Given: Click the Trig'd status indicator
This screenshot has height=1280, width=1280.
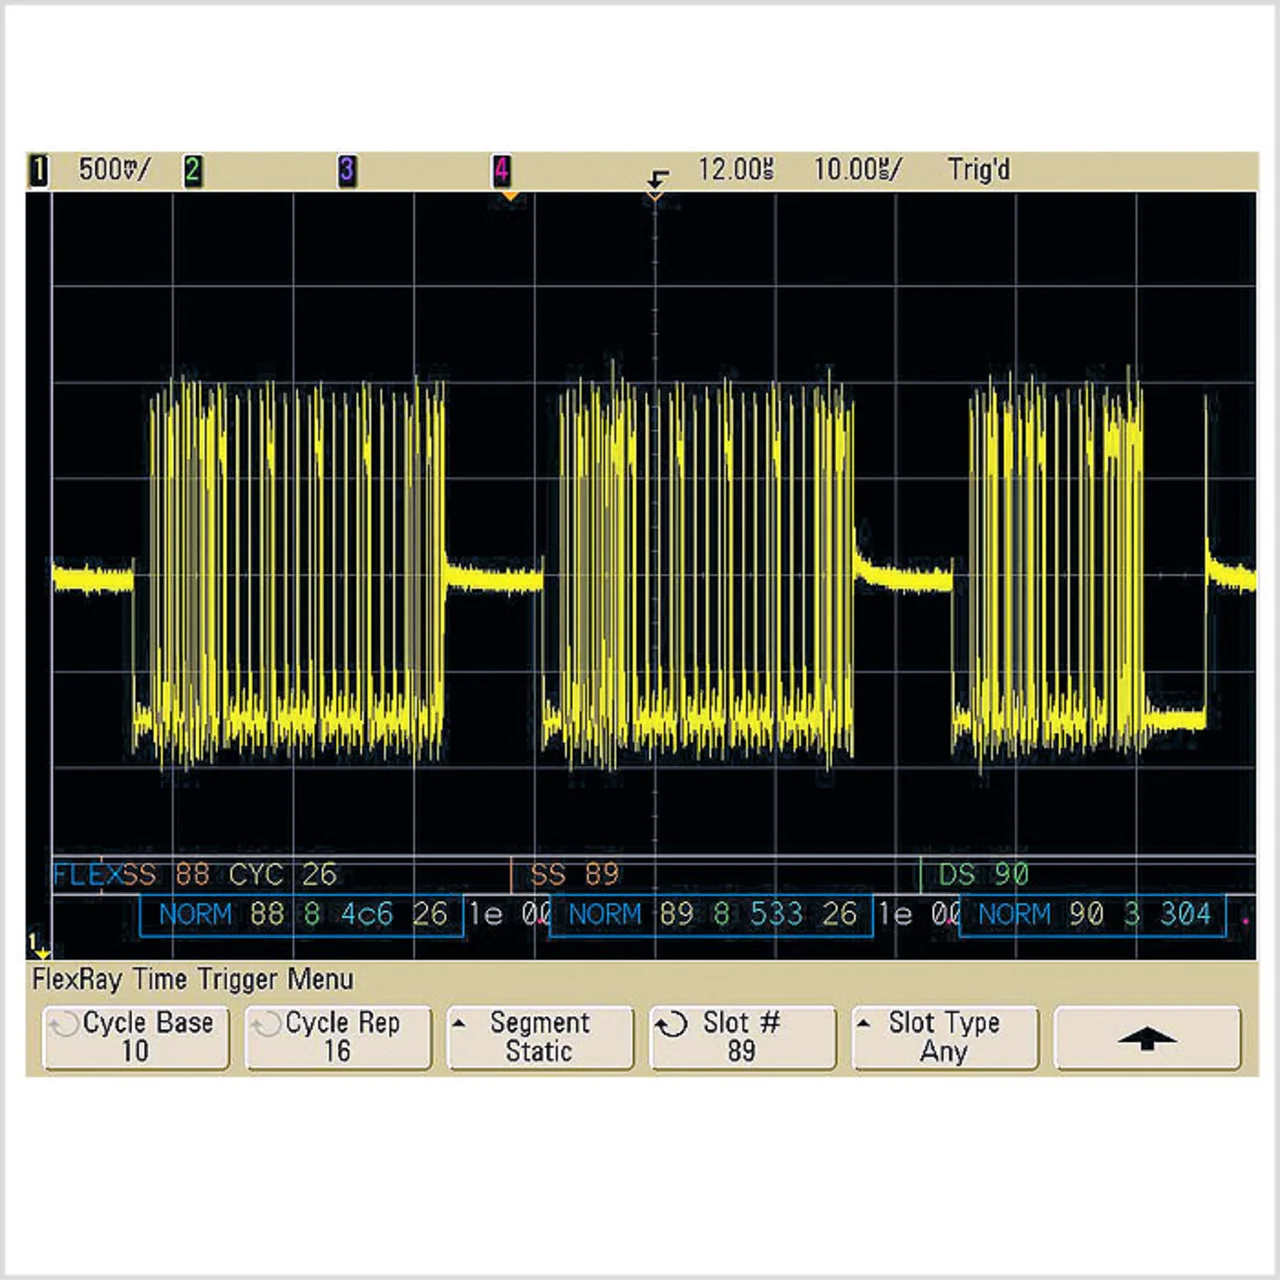Looking at the screenshot, I should 978,170.
